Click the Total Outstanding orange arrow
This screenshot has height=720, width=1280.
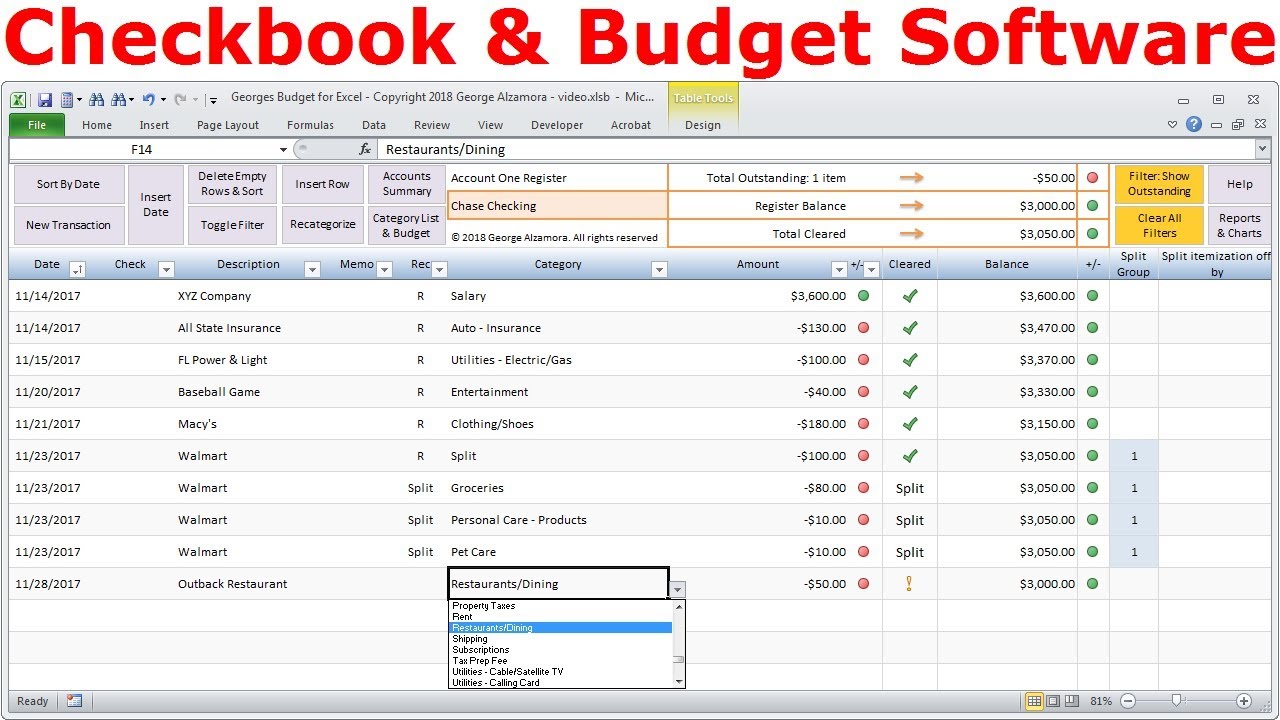tap(911, 178)
